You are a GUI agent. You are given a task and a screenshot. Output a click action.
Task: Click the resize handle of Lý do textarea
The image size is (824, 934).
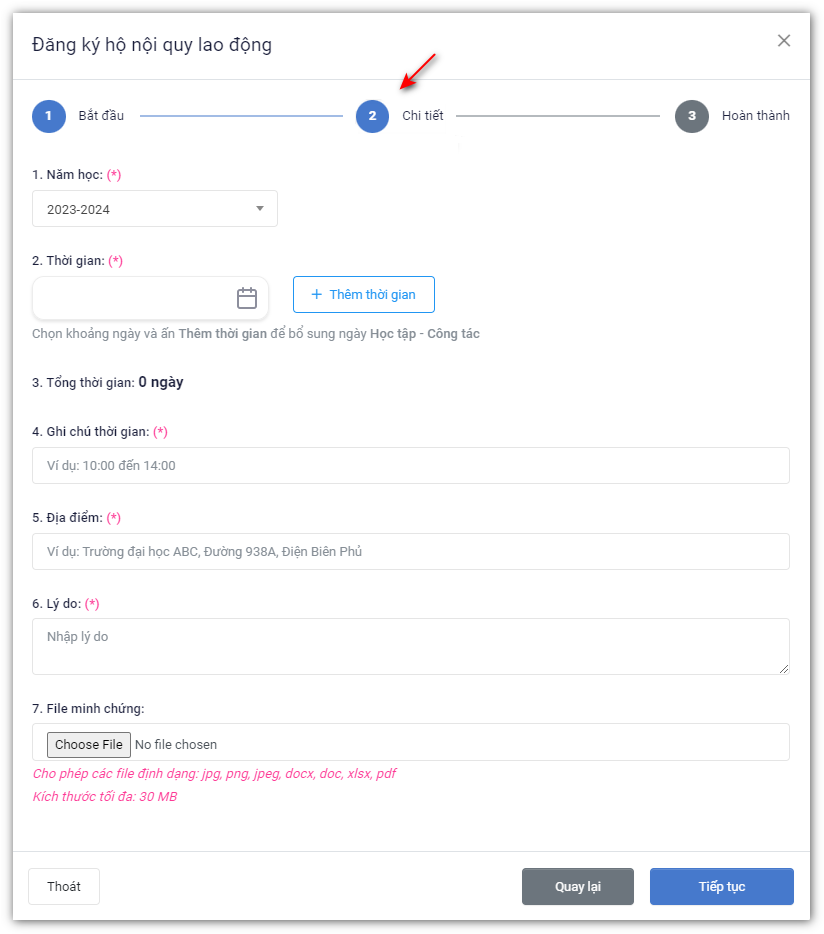pyautogui.click(x=783, y=668)
